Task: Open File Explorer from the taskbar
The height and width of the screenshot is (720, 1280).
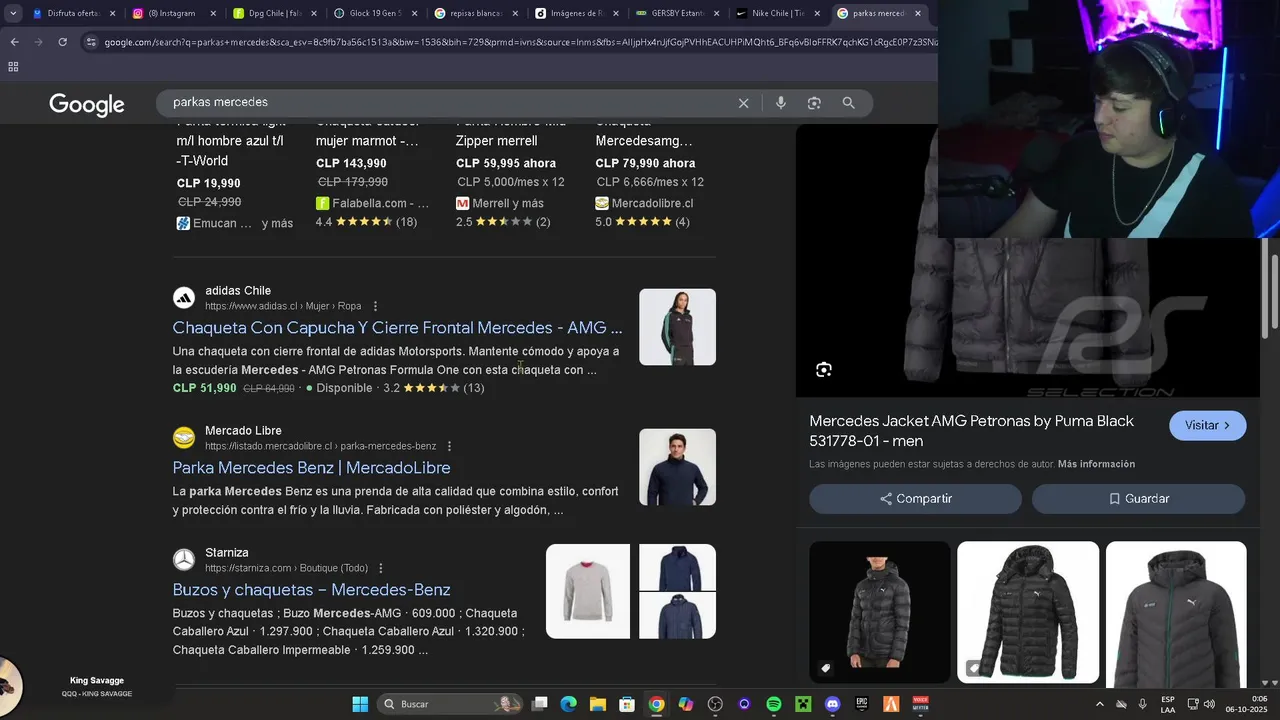Action: click(x=597, y=704)
